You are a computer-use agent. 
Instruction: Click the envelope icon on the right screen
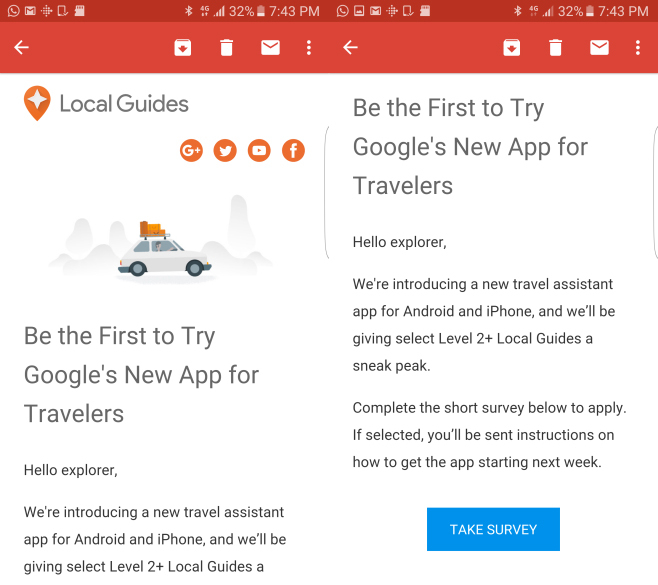(599, 48)
